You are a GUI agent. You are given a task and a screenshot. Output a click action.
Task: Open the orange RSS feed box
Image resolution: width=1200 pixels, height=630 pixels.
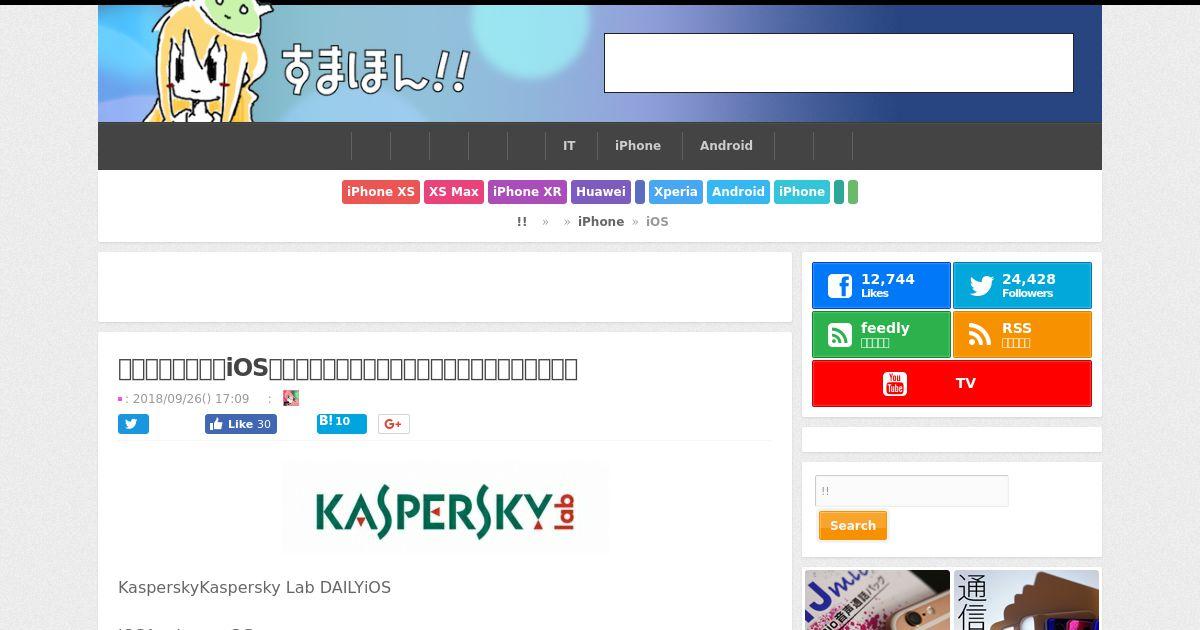1022,335
